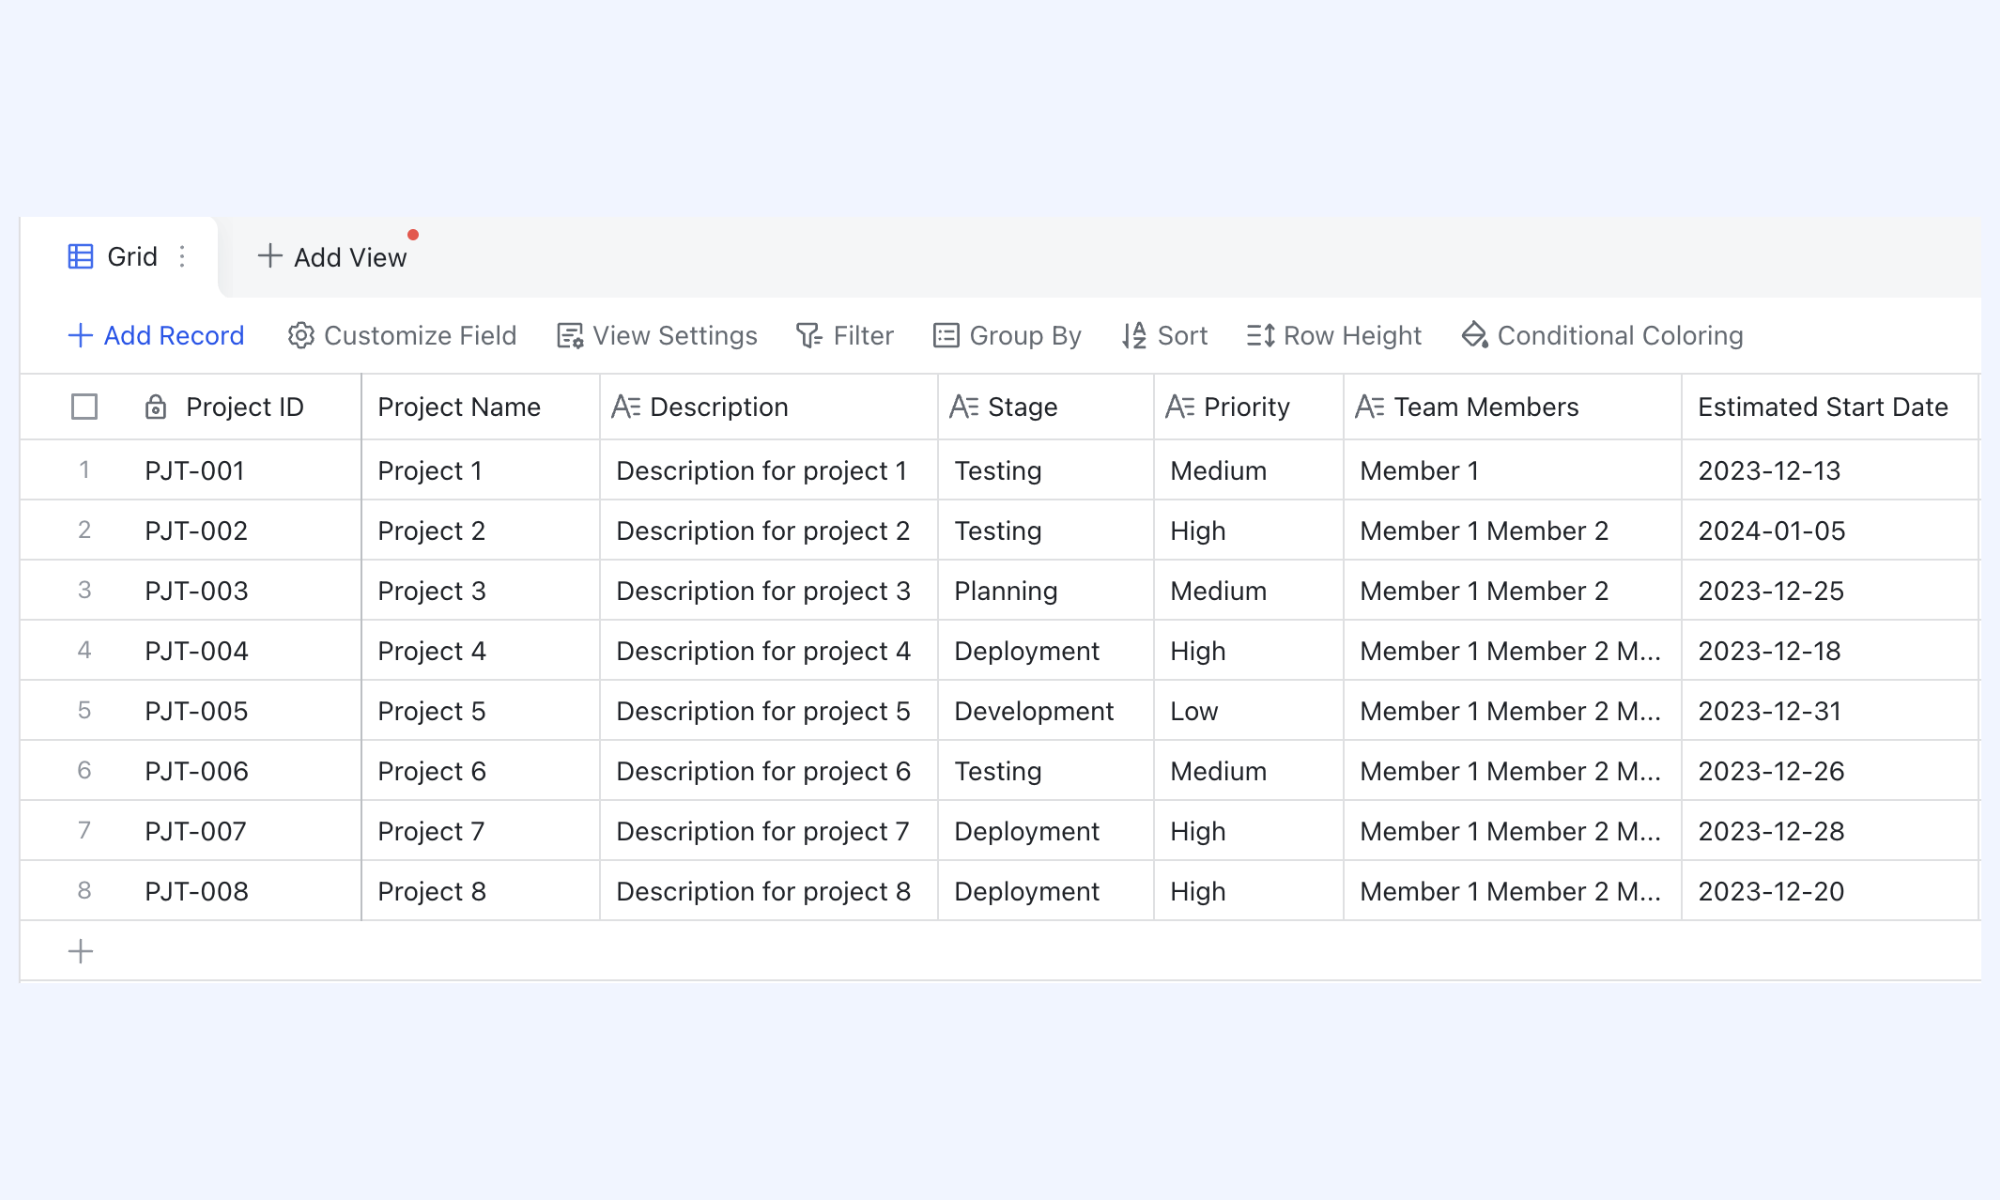Click the View Settings icon

pos(570,336)
